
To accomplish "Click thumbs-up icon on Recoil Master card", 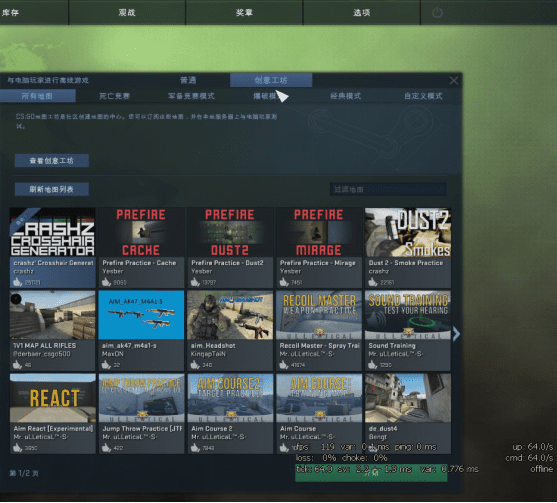I will [284, 365].
